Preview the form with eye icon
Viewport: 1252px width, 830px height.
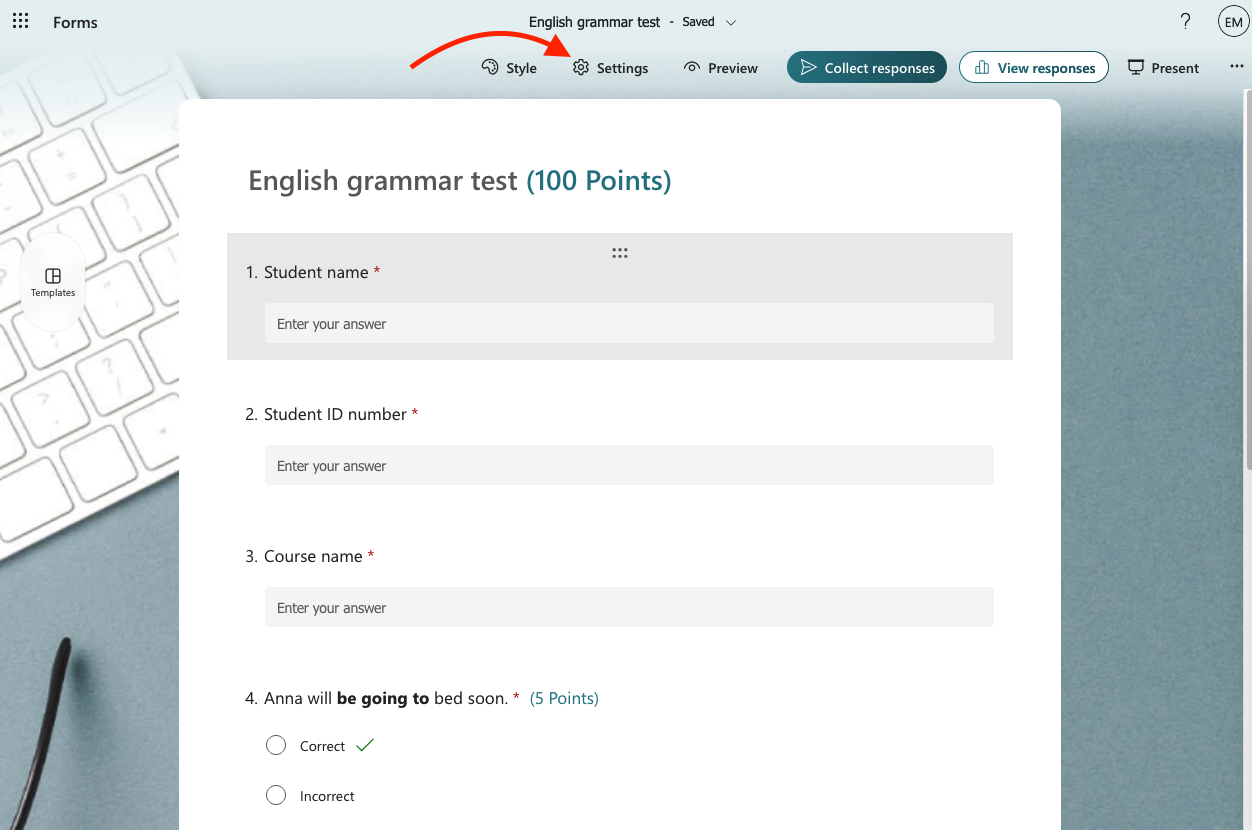click(720, 68)
